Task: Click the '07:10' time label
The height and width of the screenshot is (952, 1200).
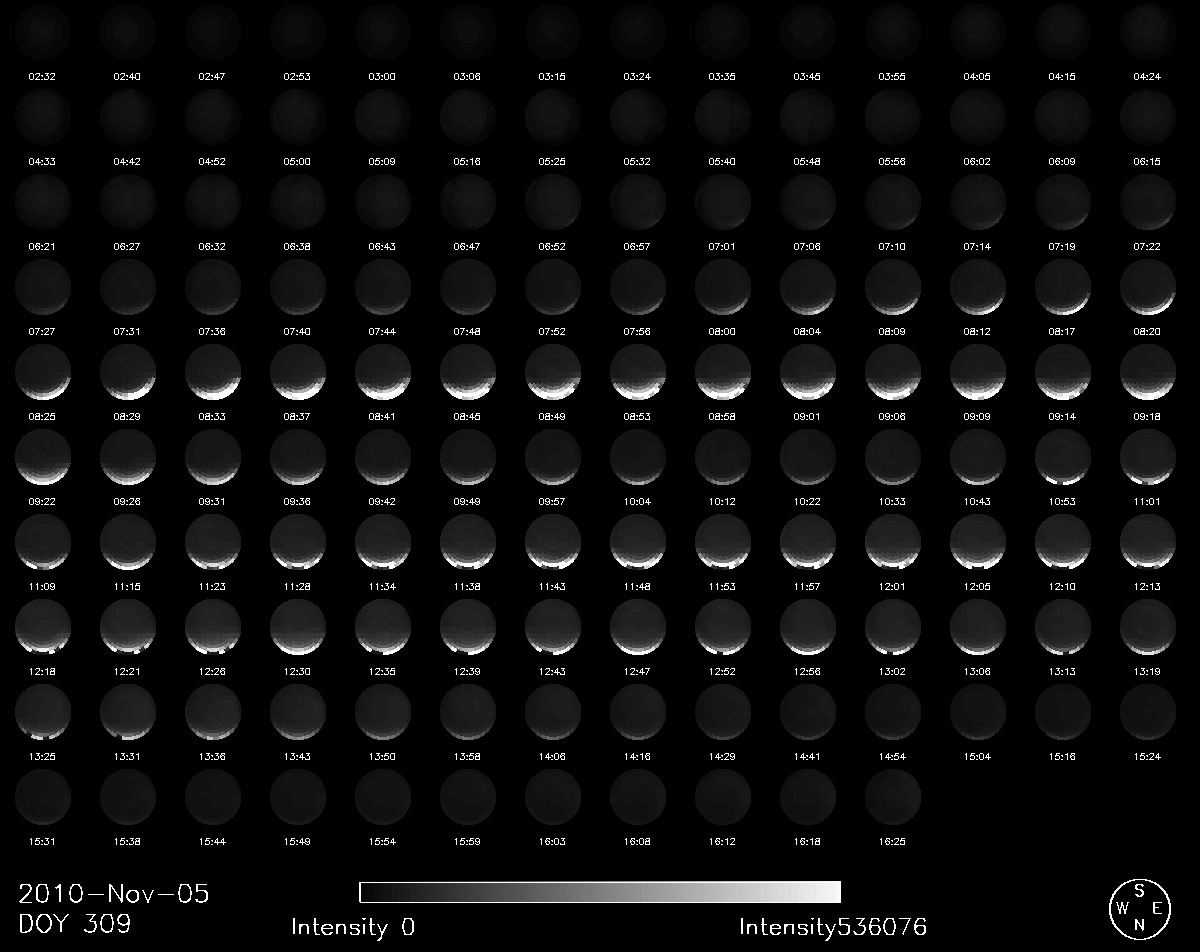Action: (893, 246)
